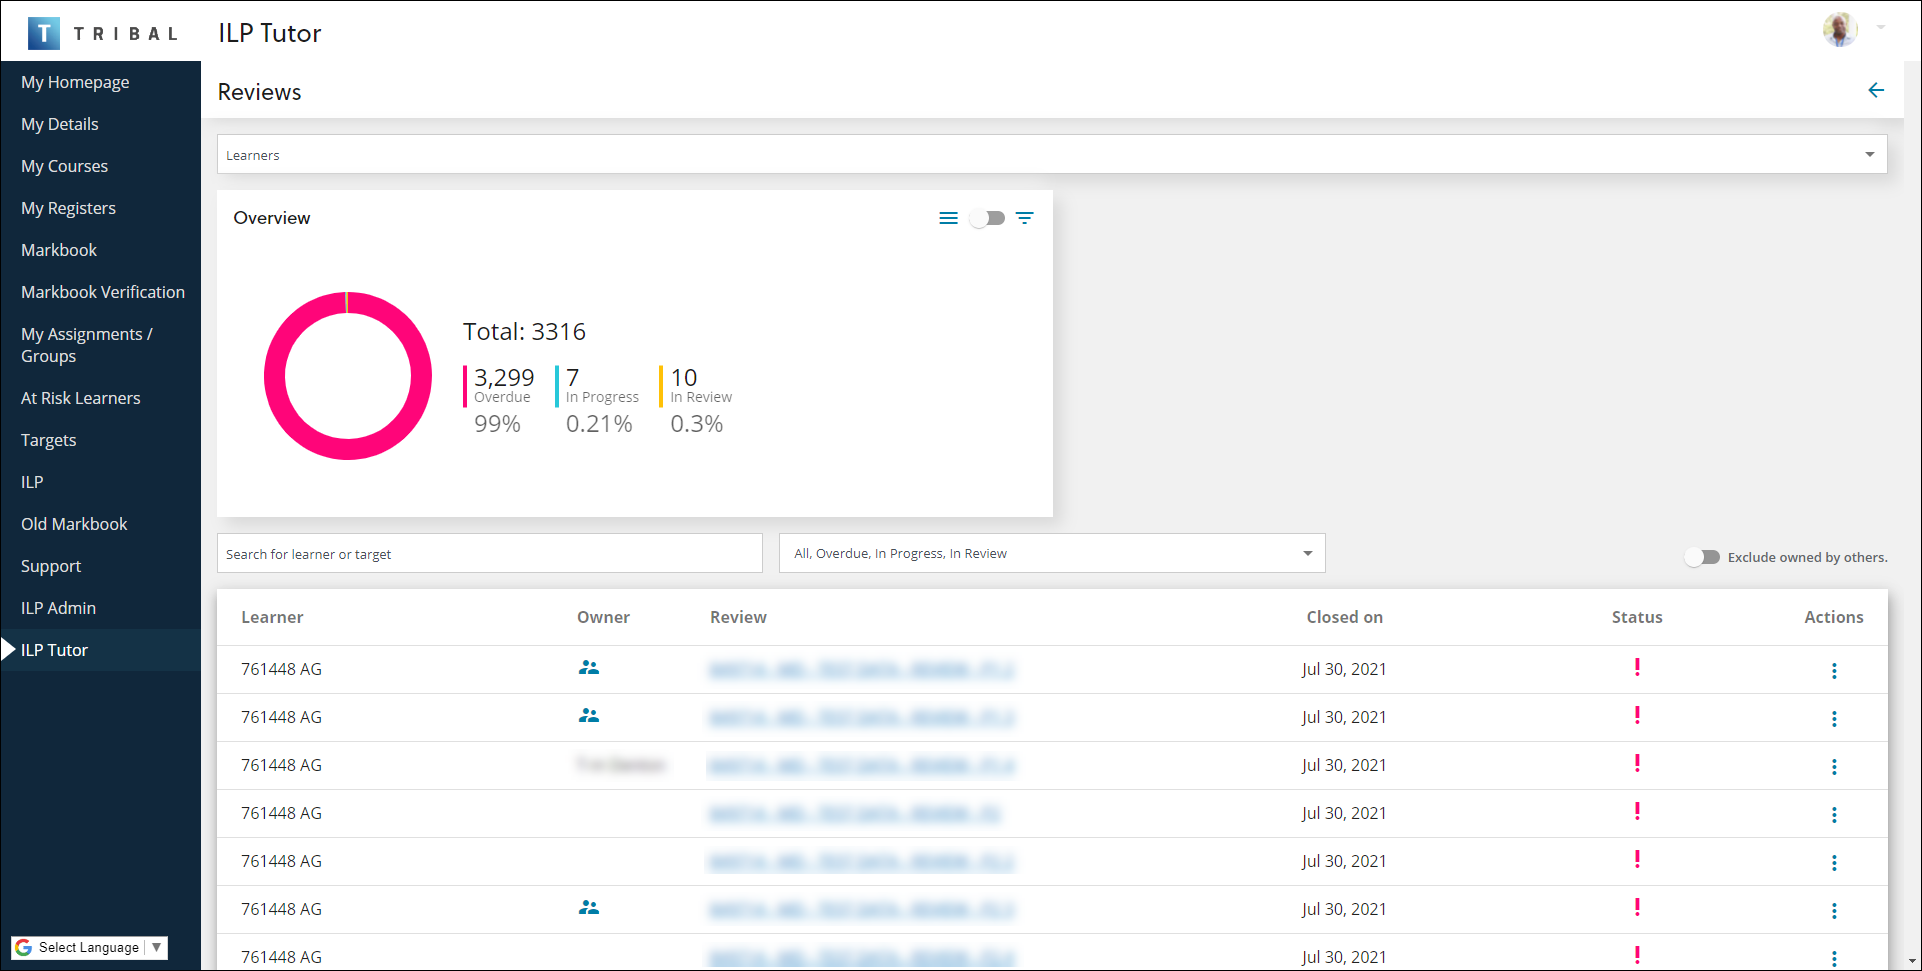Open the list view icon in Overview

(948, 217)
